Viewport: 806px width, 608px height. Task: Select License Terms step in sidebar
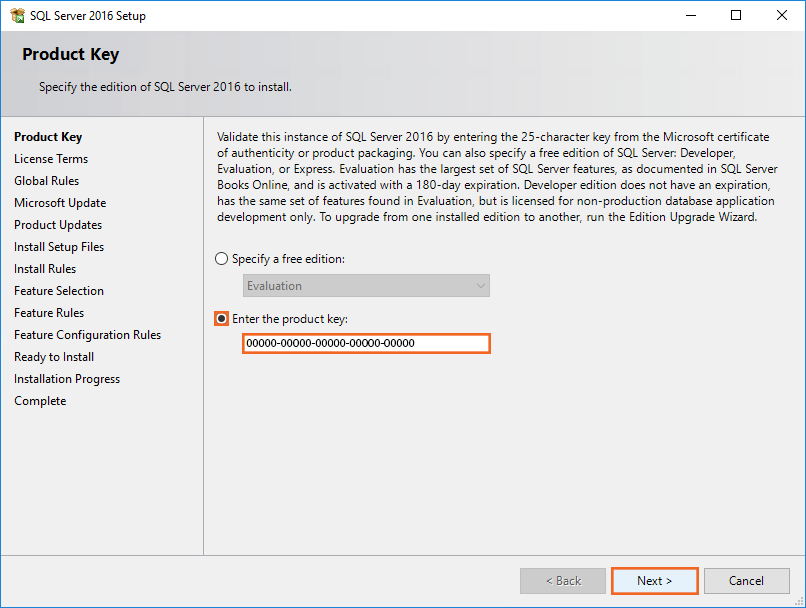[x=51, y=159]
